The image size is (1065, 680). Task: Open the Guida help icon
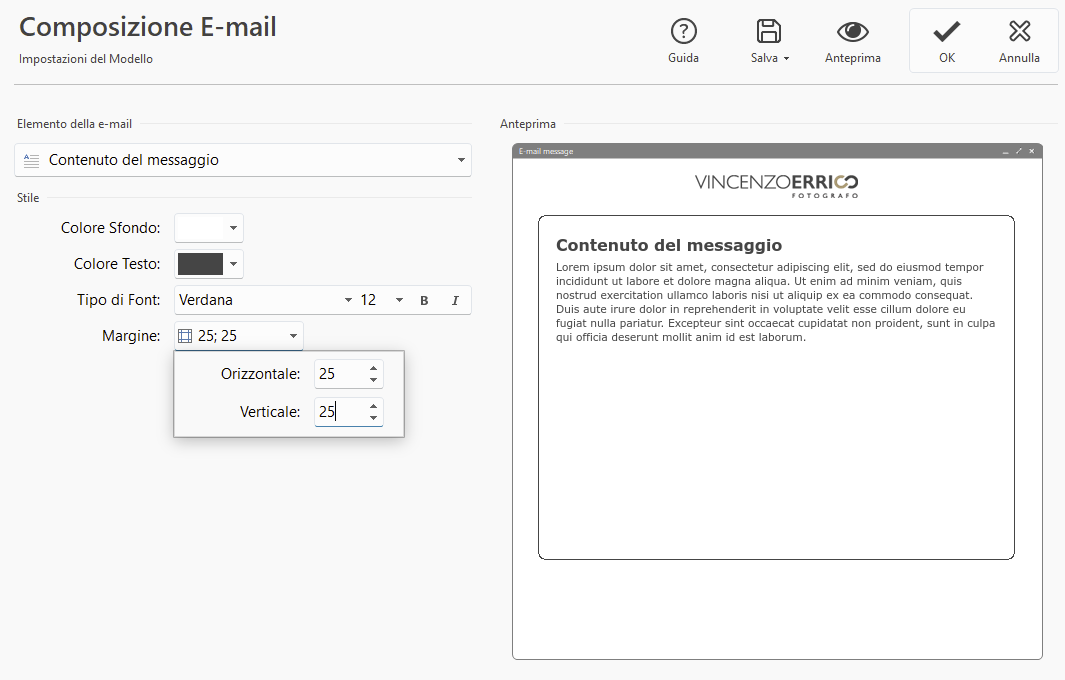click(x=683, y=31)
